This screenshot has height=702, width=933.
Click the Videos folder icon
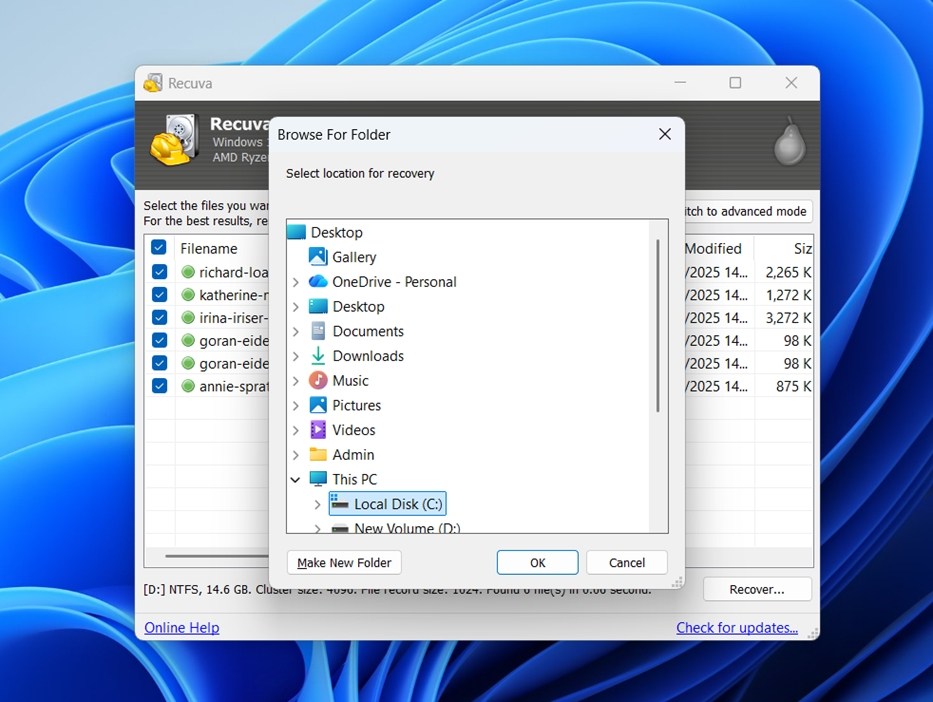pos(318,430)
